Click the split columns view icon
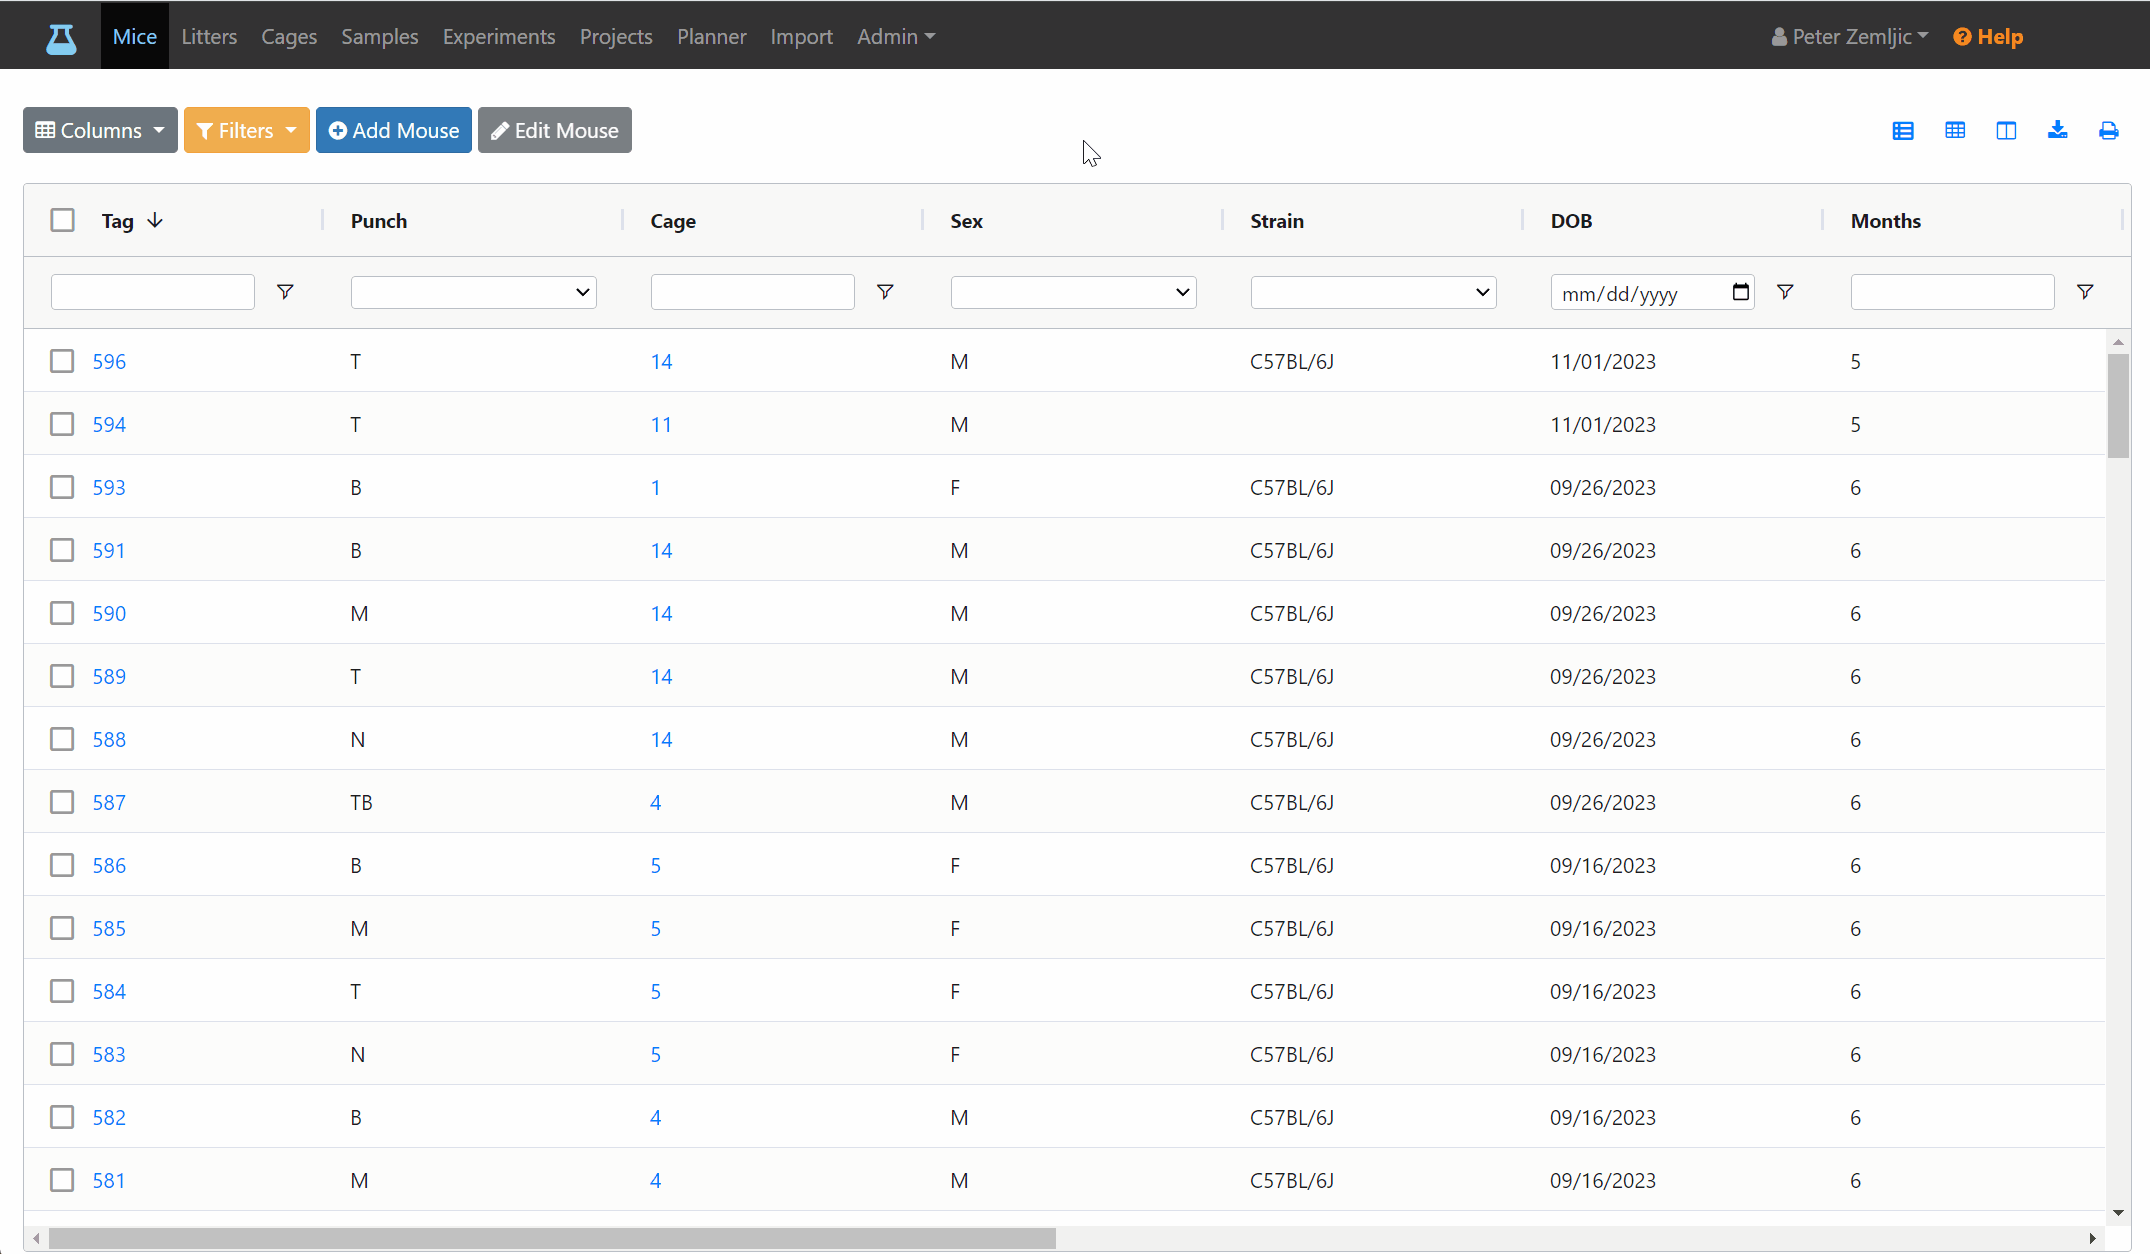Screen dimensions: 2150x1254 (x=2006, y=131)
